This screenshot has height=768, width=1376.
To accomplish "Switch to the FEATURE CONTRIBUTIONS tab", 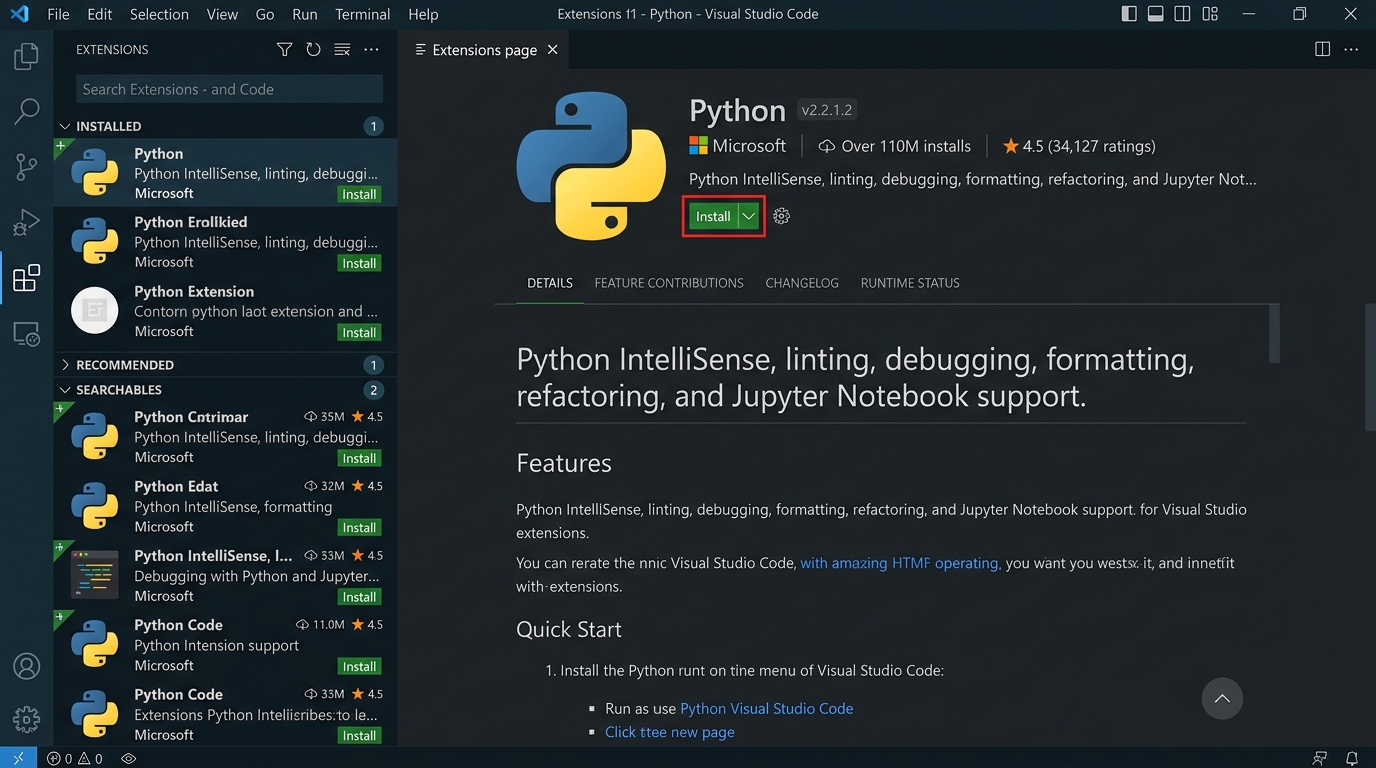I will pyautogui.click(x=669, y=283).
